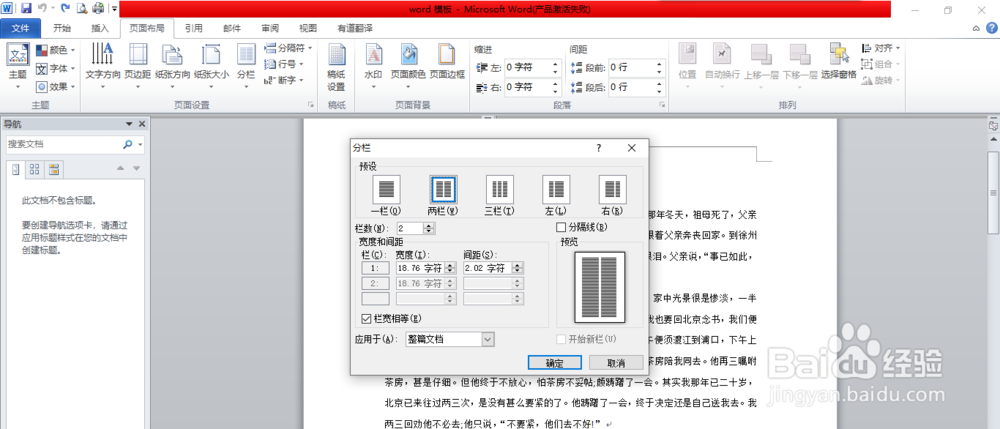Click the OK (确定) button

[x=555, y=363]
